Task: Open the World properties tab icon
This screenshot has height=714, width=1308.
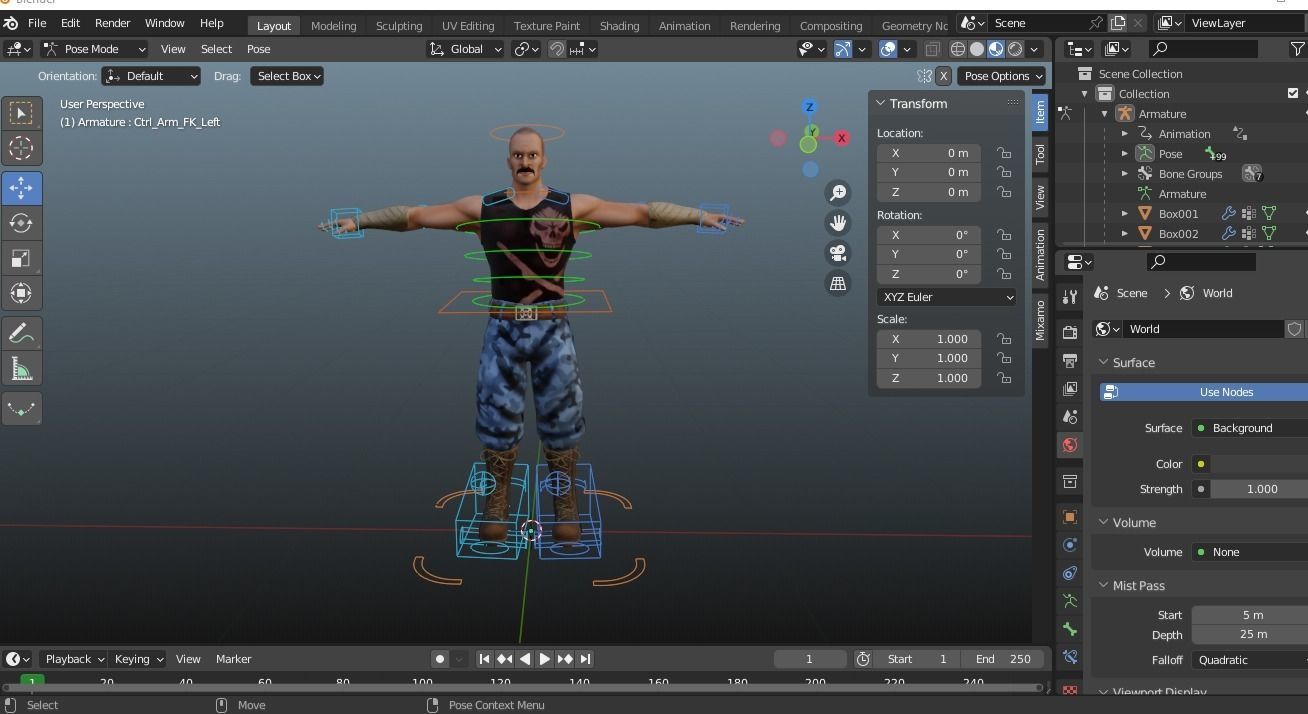Action: (x=1069, y=445)
